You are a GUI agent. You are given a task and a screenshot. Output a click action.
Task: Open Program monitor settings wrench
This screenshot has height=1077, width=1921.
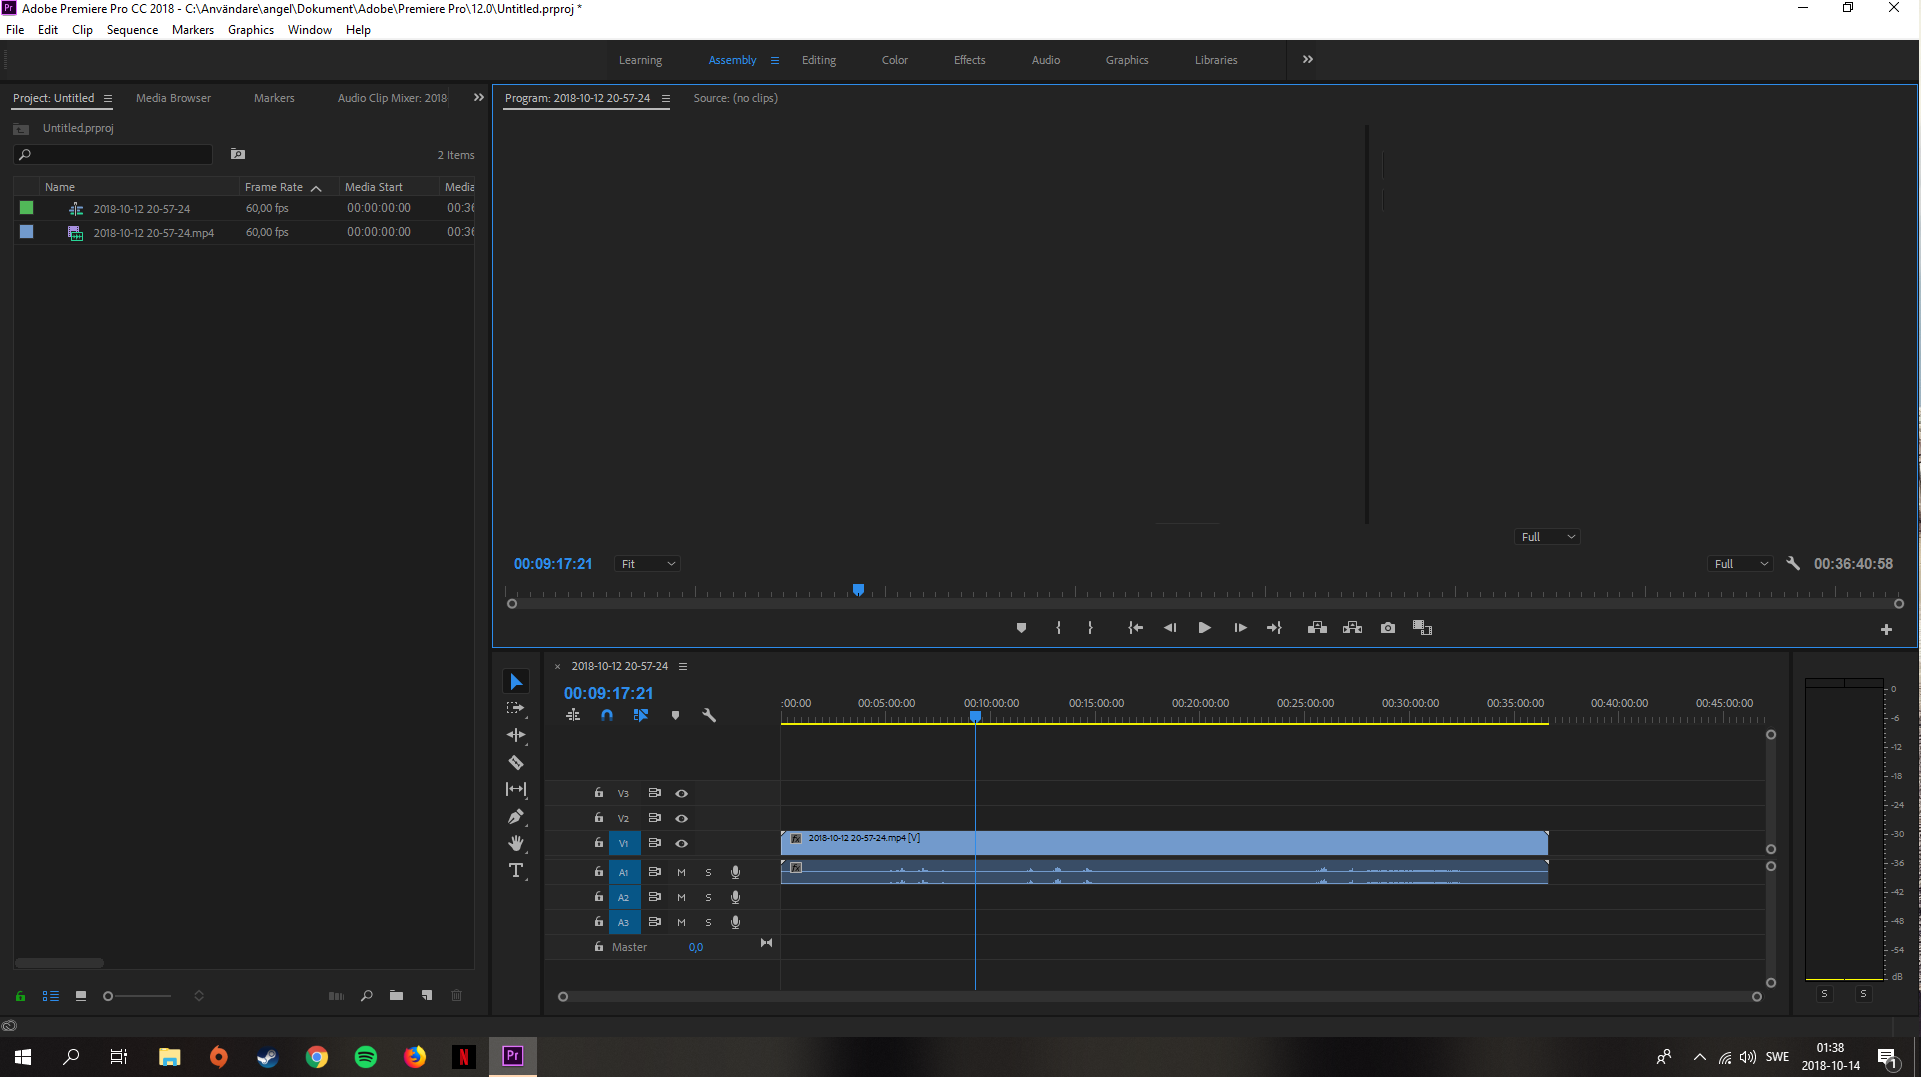click(1793, 564)
